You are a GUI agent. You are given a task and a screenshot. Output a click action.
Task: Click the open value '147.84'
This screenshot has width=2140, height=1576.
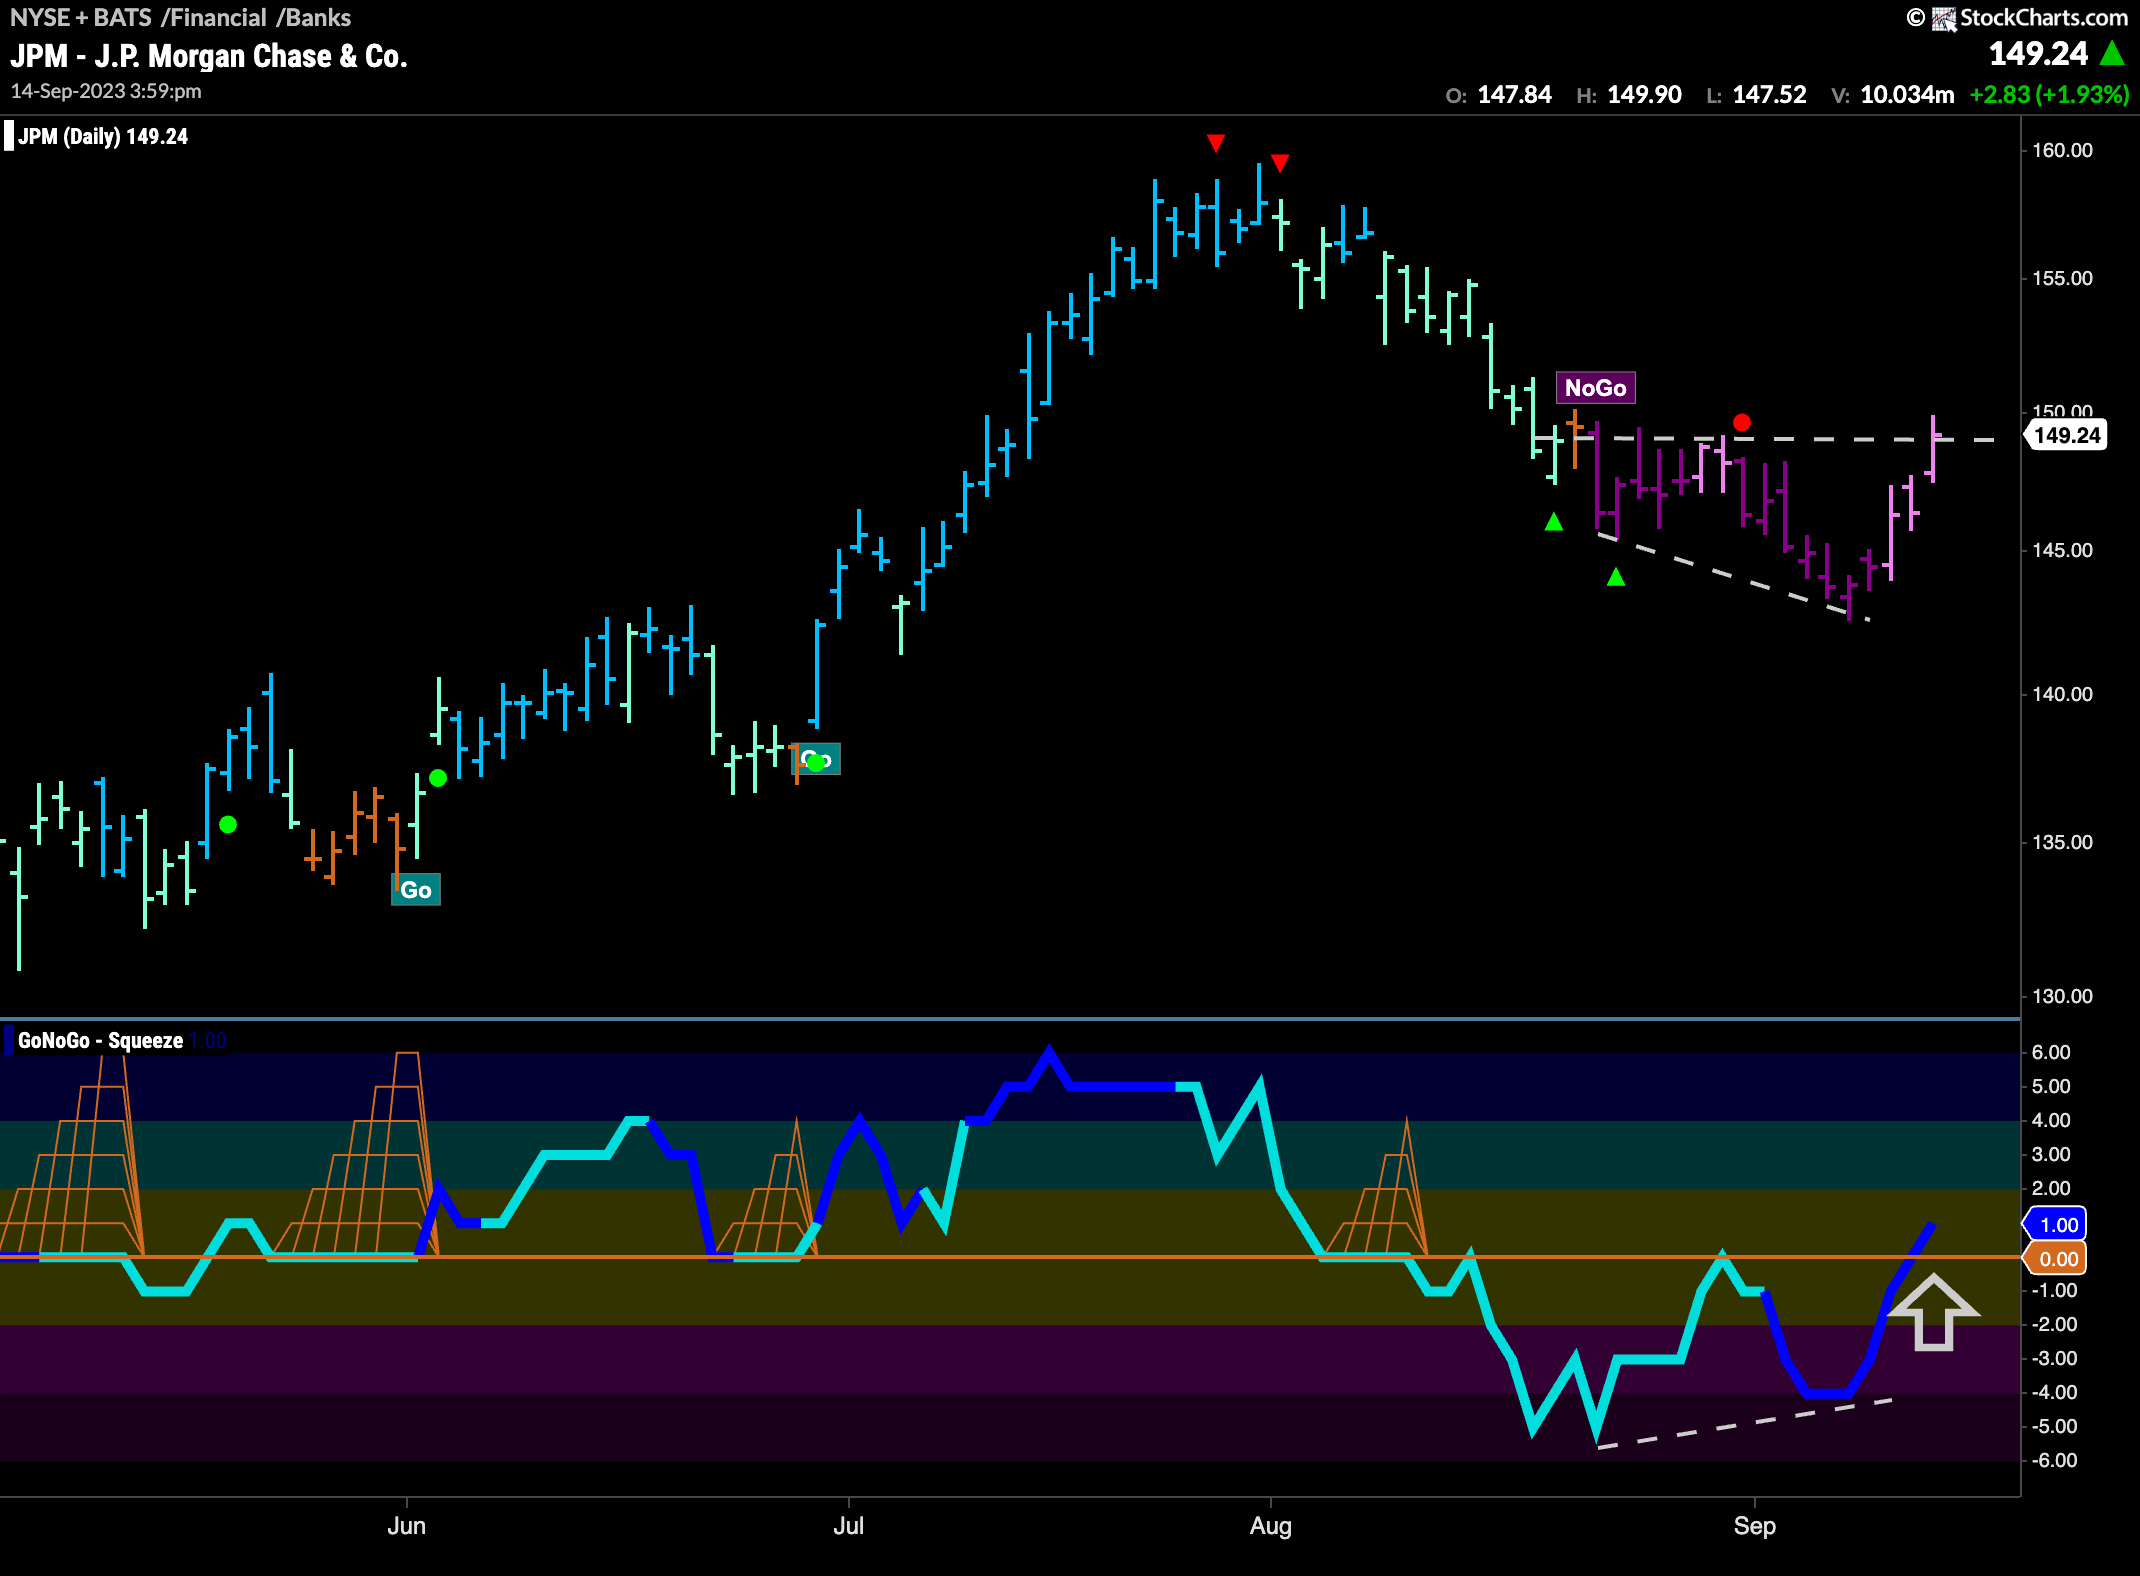tap(1514, 95)
